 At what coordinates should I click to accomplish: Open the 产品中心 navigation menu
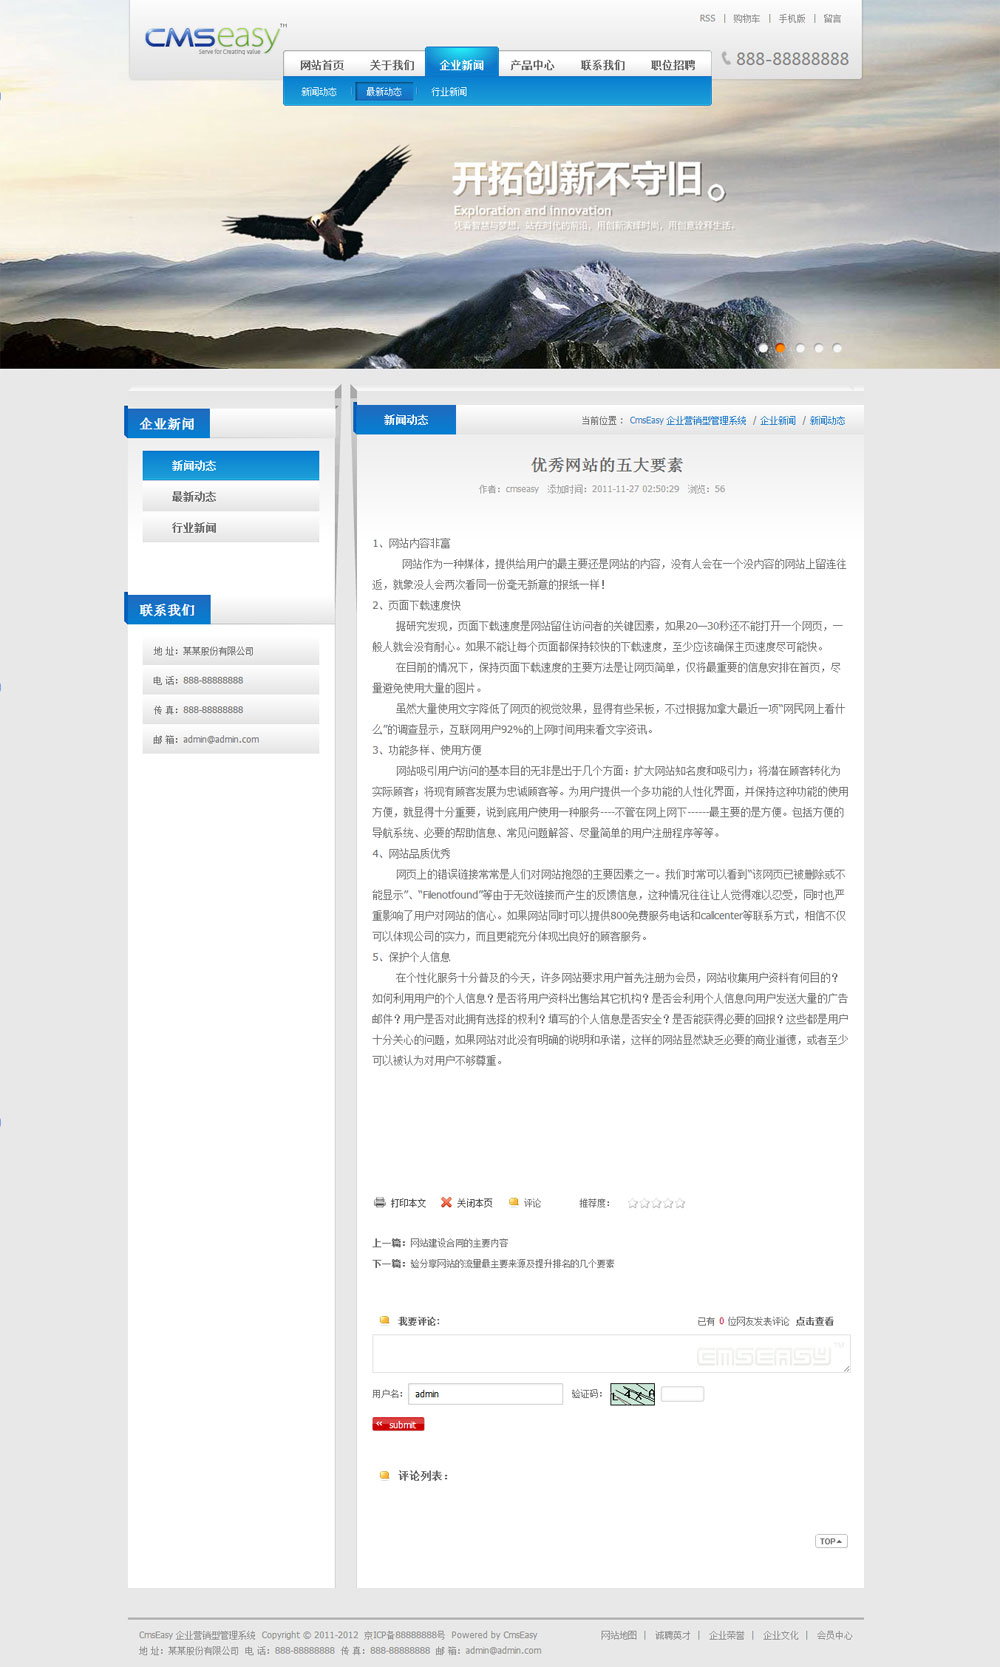(x=532, y=65)
